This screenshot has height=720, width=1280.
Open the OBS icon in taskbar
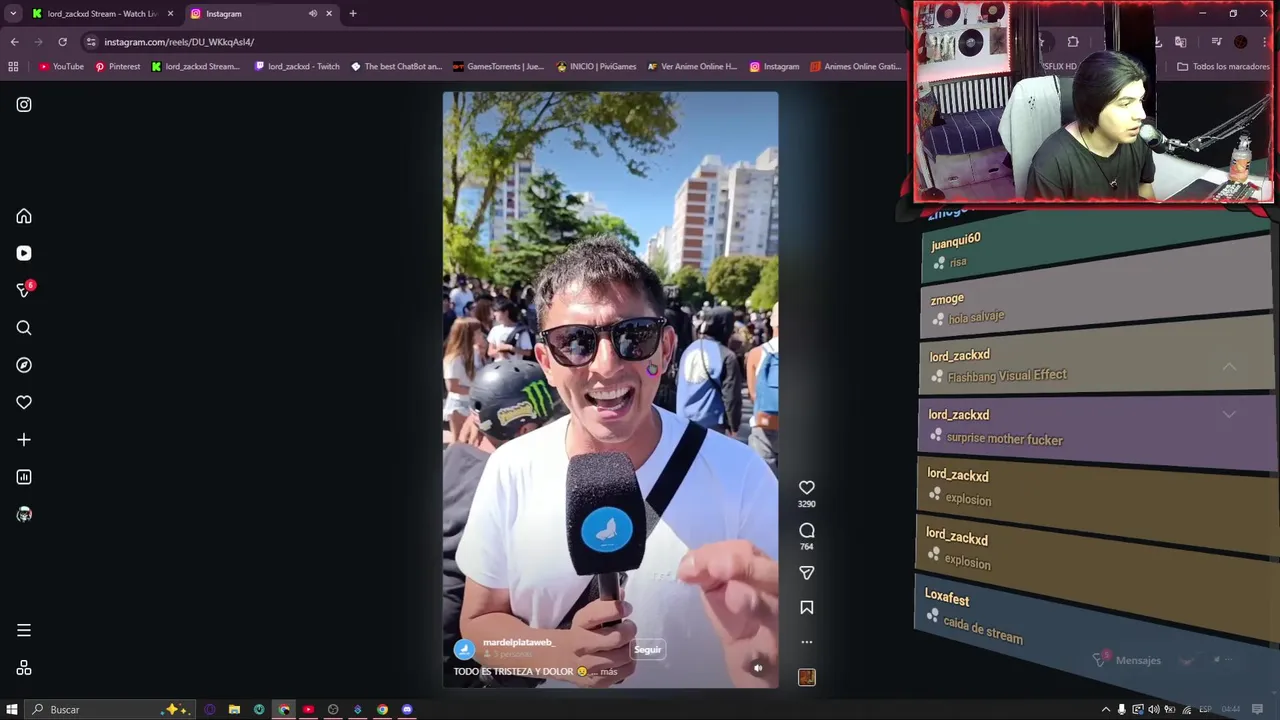coord(333,710)
